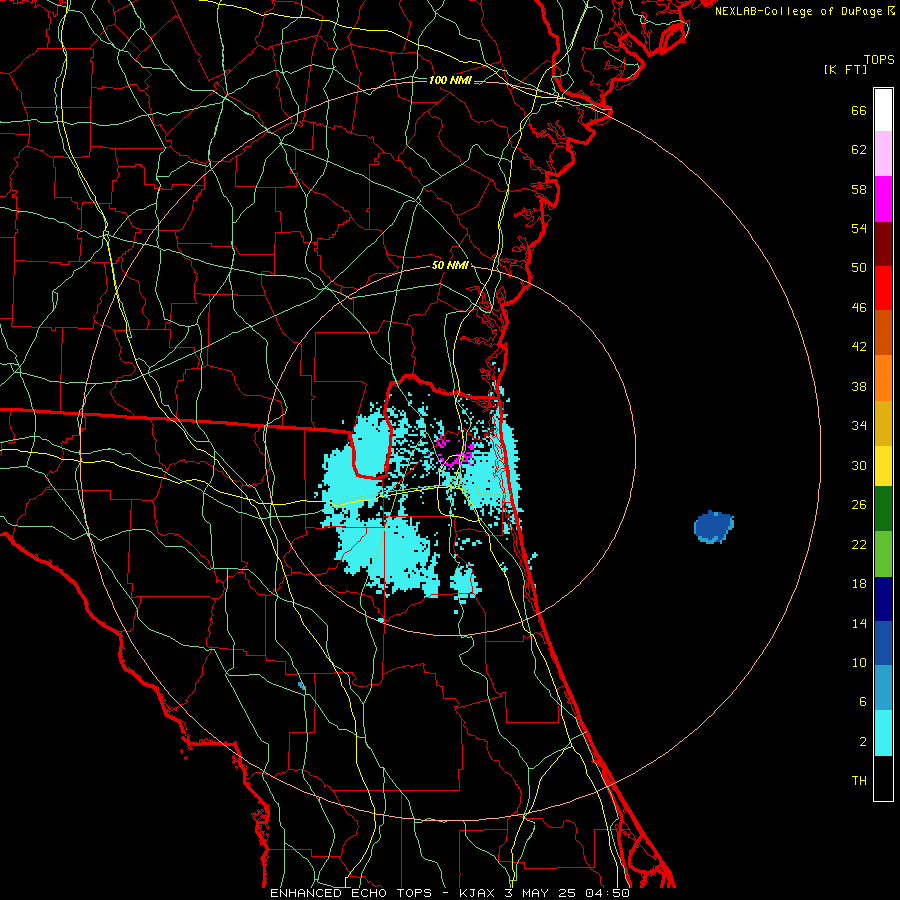The width and height of the screenshot is (900, 900).
Task: Click the '18' legend value
Action: click(x=859, y=584)
